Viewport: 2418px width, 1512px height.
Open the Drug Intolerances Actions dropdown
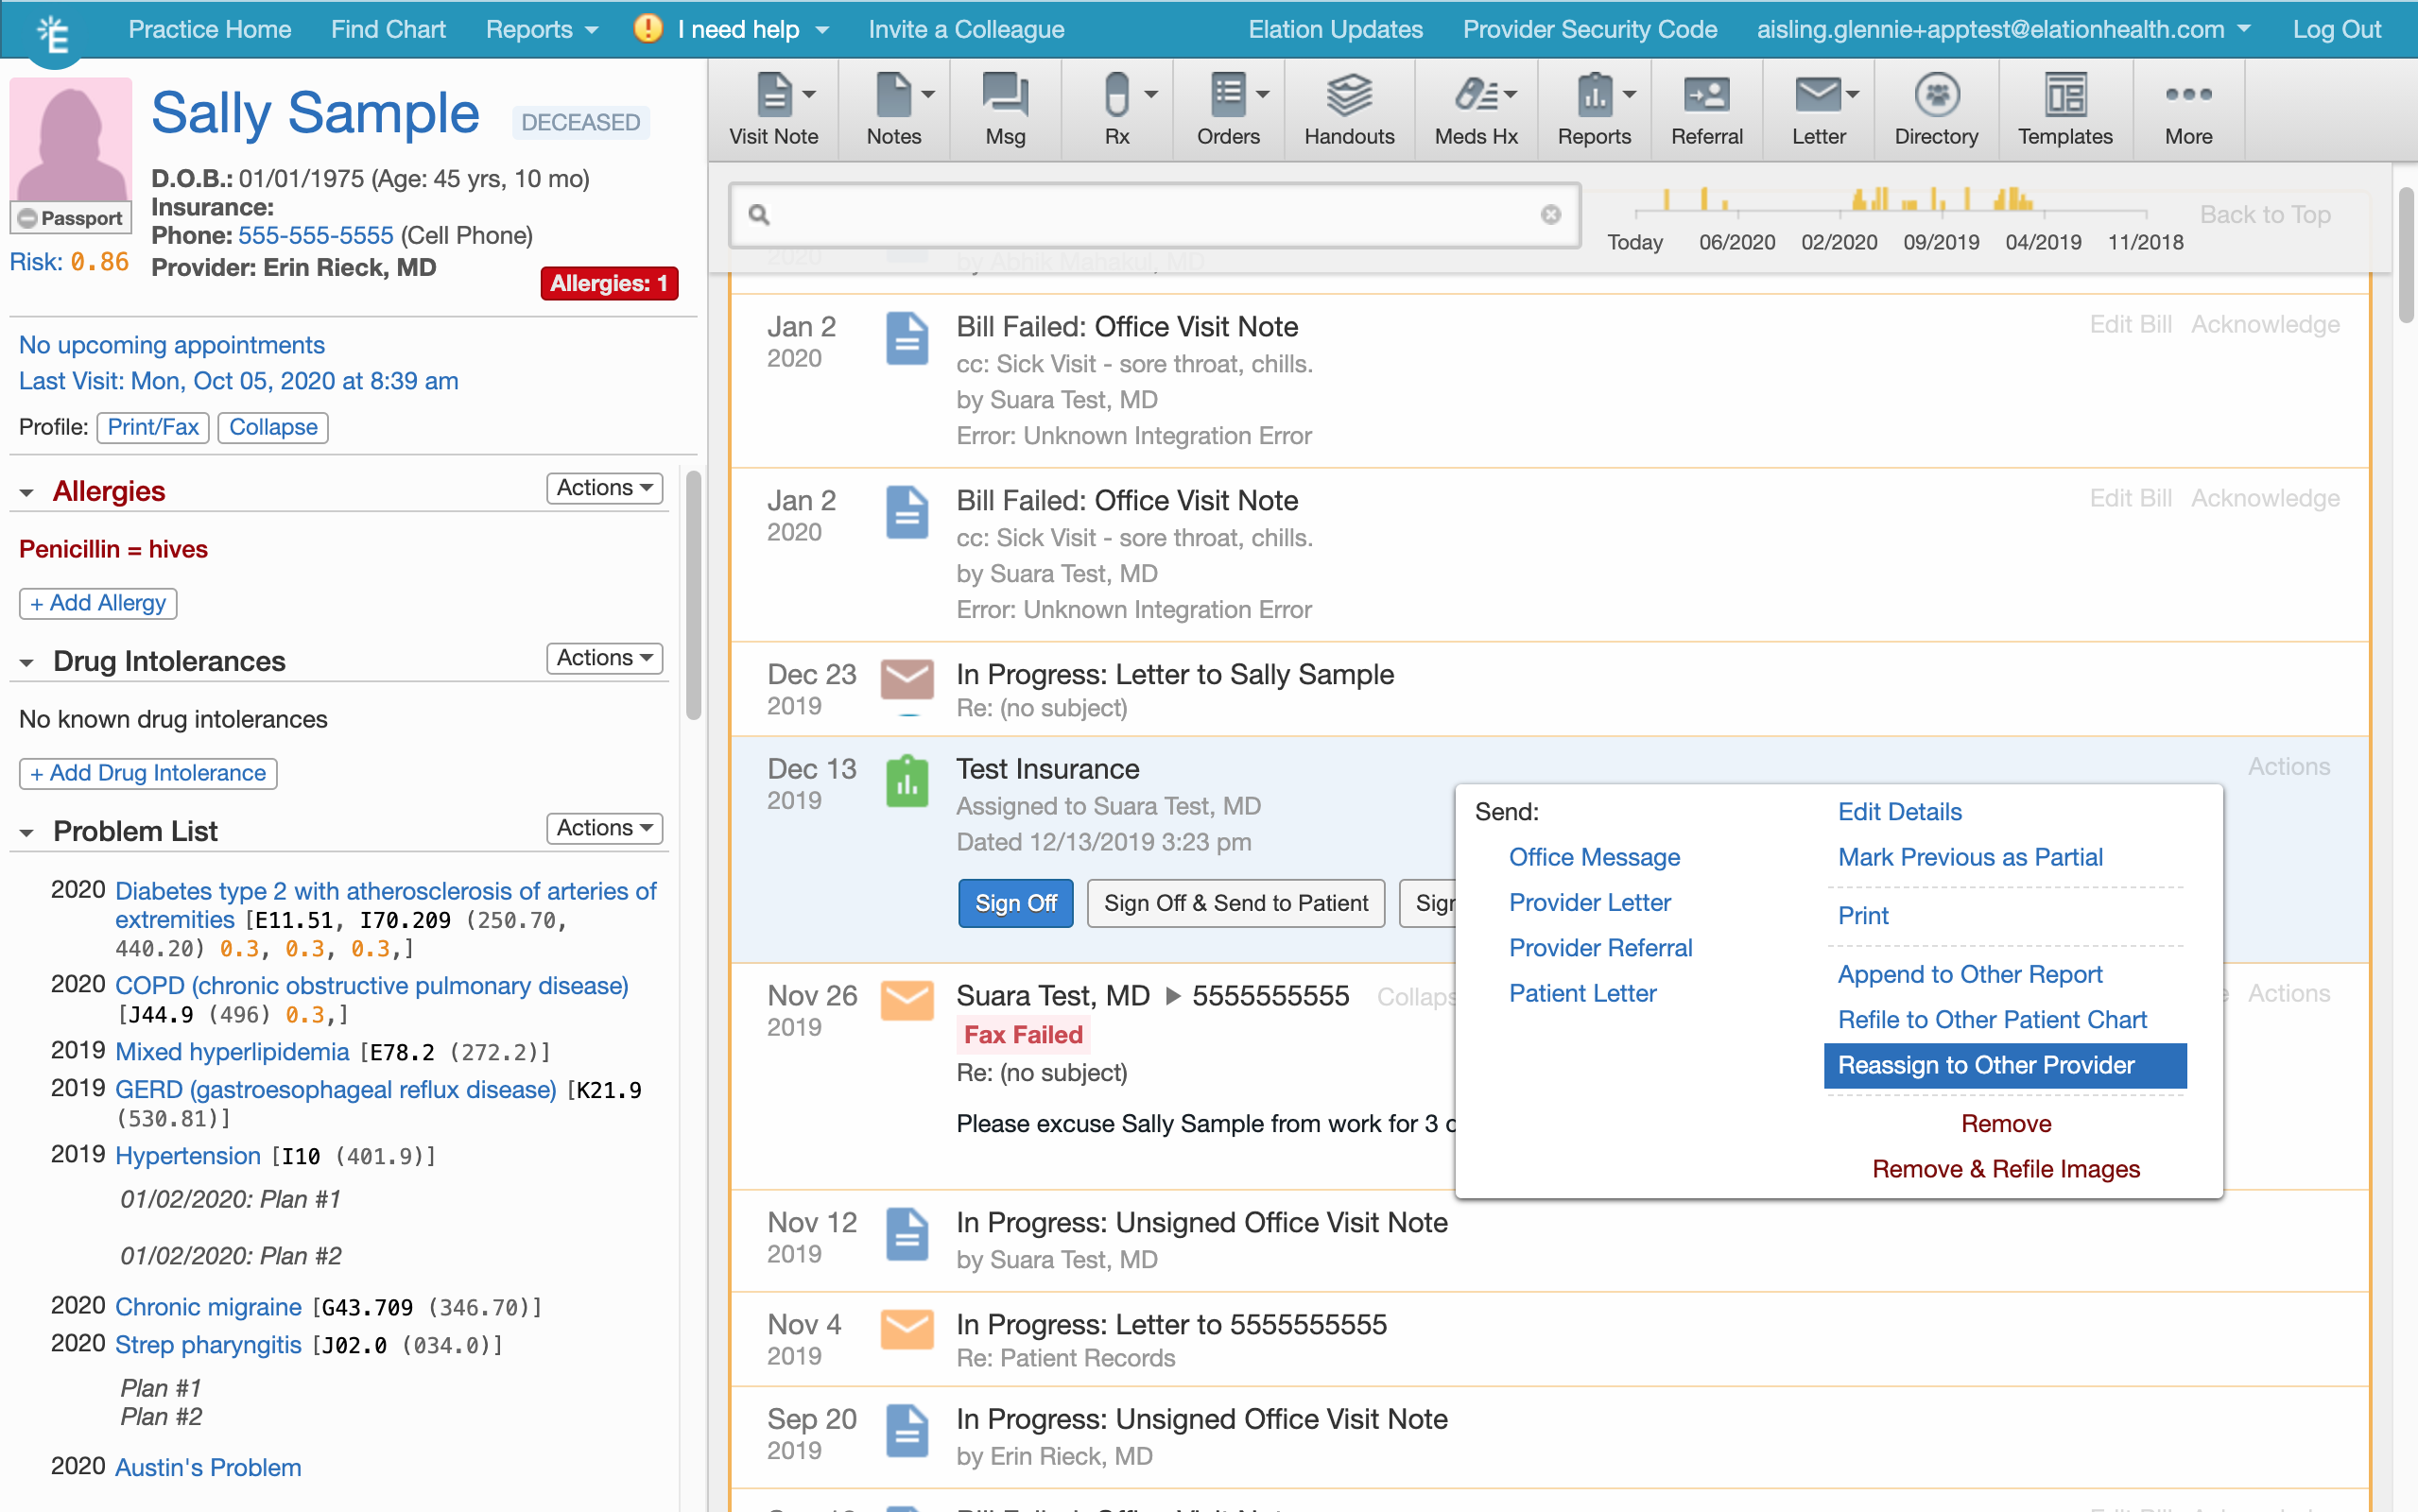pos(604,658)
